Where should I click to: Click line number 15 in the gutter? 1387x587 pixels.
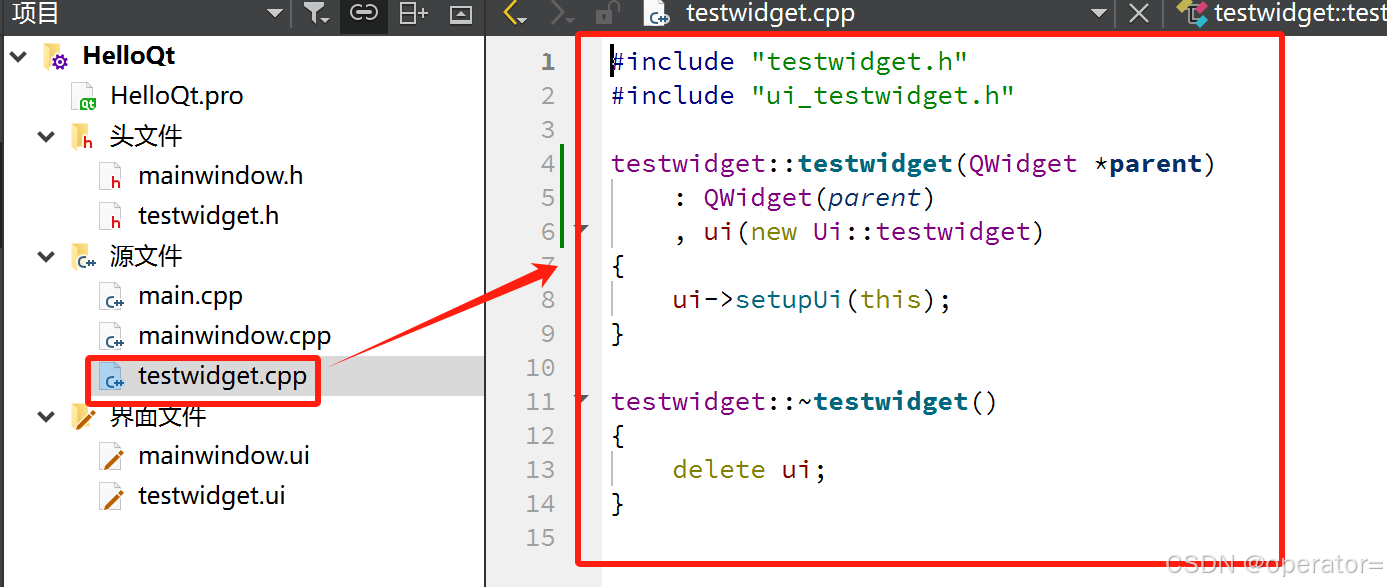(x=540, y=538)
